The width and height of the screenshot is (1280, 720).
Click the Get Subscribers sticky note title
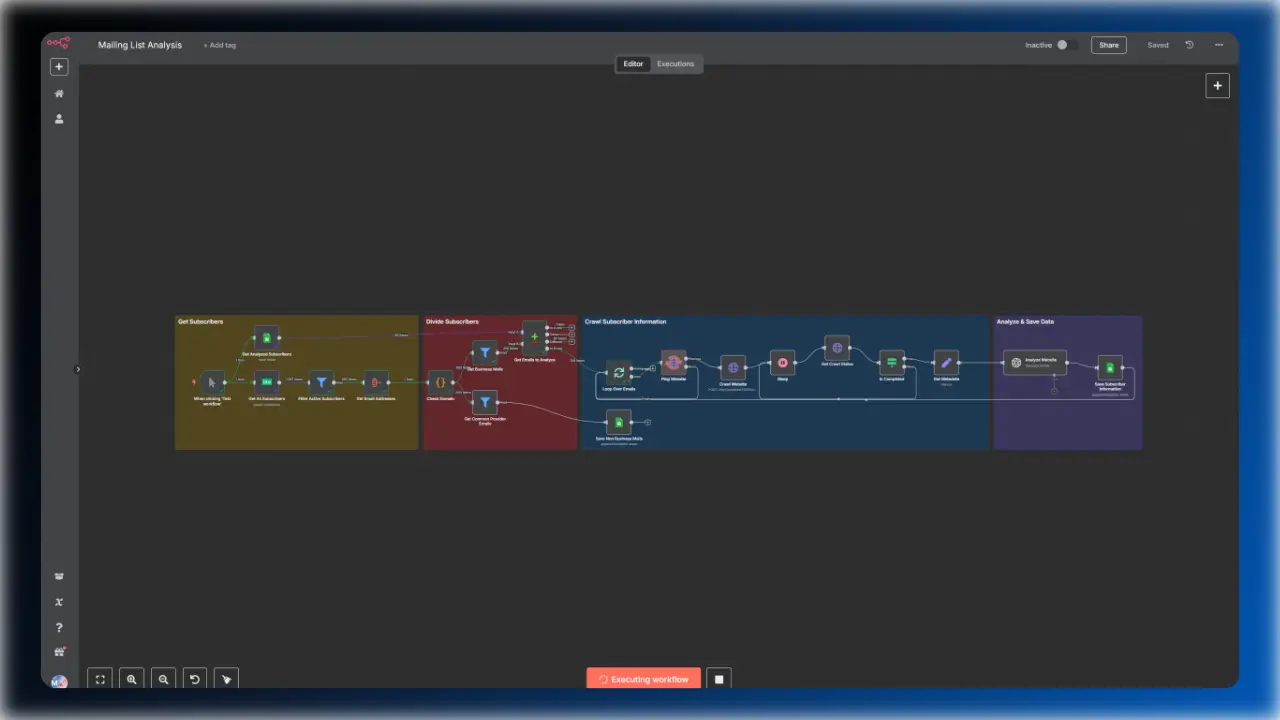coord(200,322)
